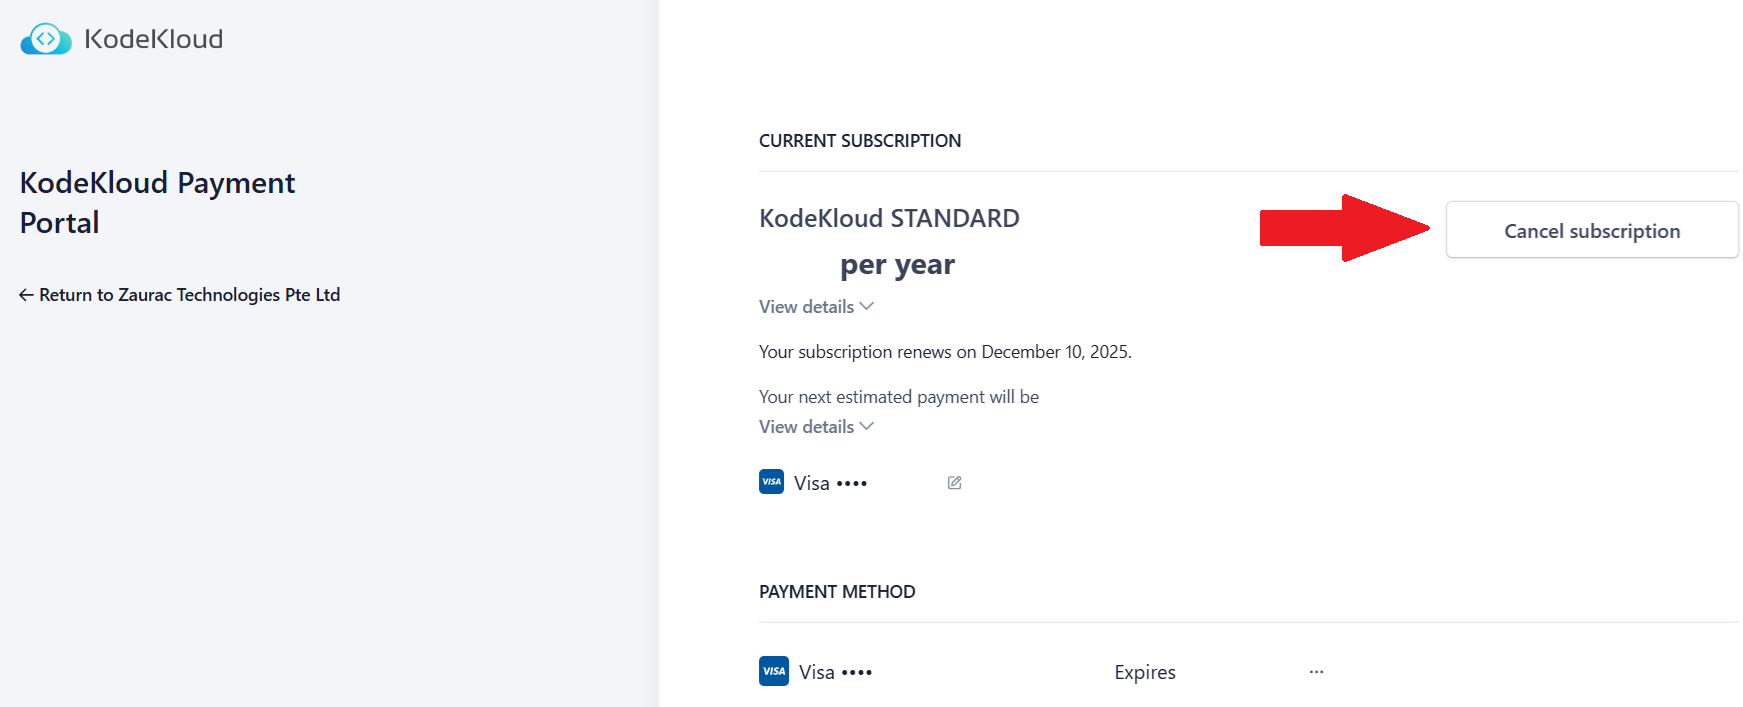Click the Expires label in Payment Method

[x=1144, y=672]
